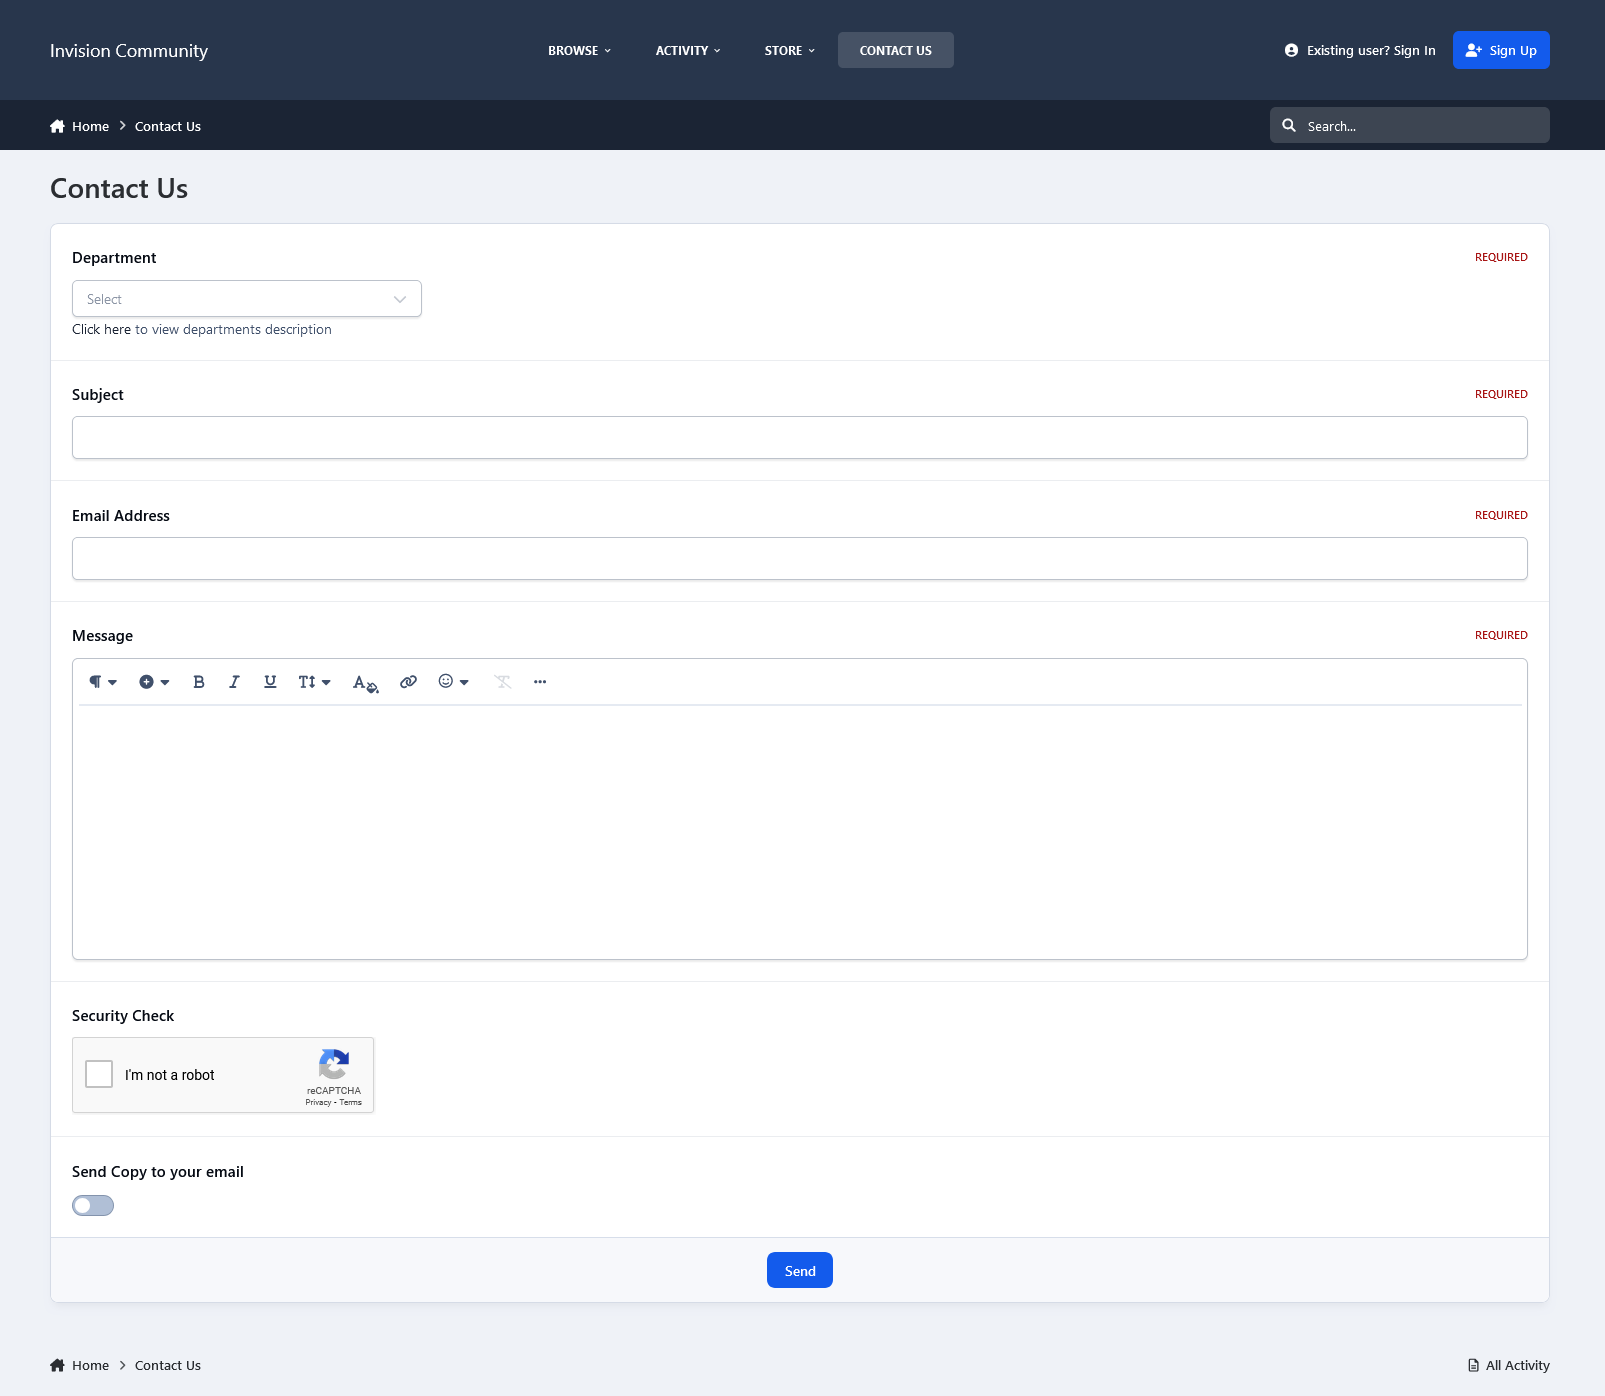
Task: Toggle Underline in the editor toolbar
Action: 270,682
